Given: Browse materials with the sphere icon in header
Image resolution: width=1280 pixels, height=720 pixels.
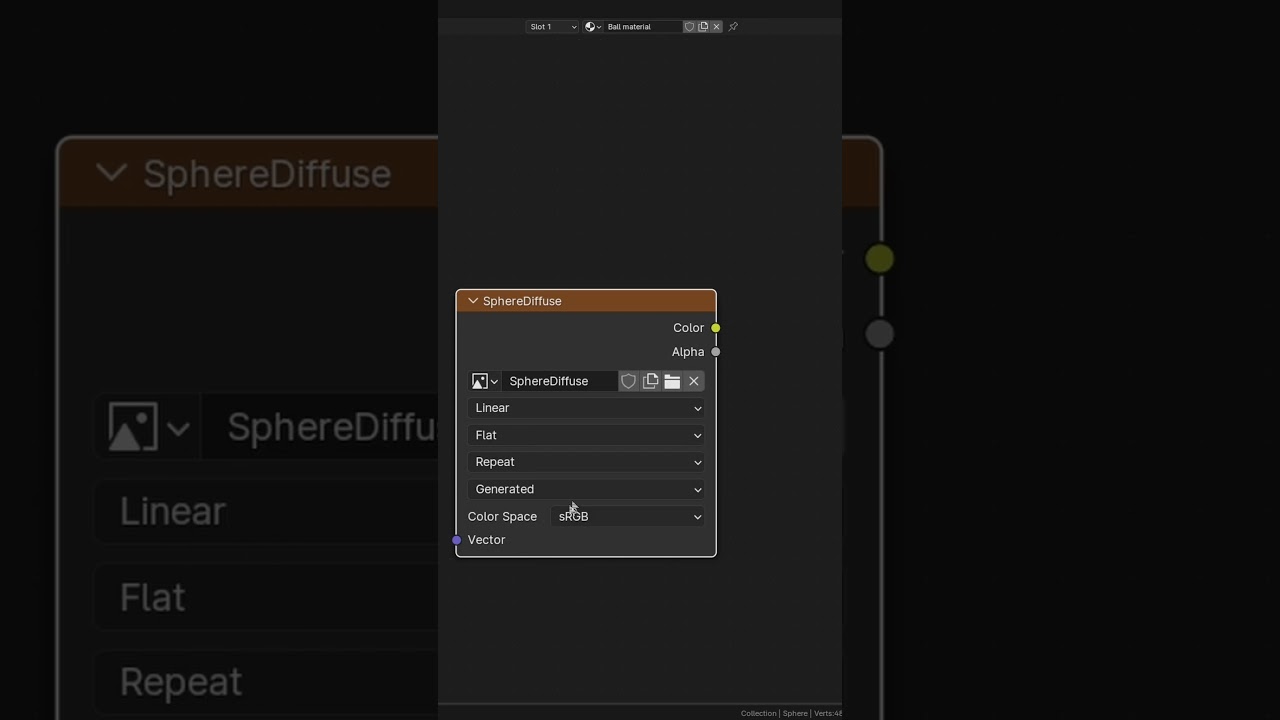Looking at the screenshot, I should pos(592,27).
